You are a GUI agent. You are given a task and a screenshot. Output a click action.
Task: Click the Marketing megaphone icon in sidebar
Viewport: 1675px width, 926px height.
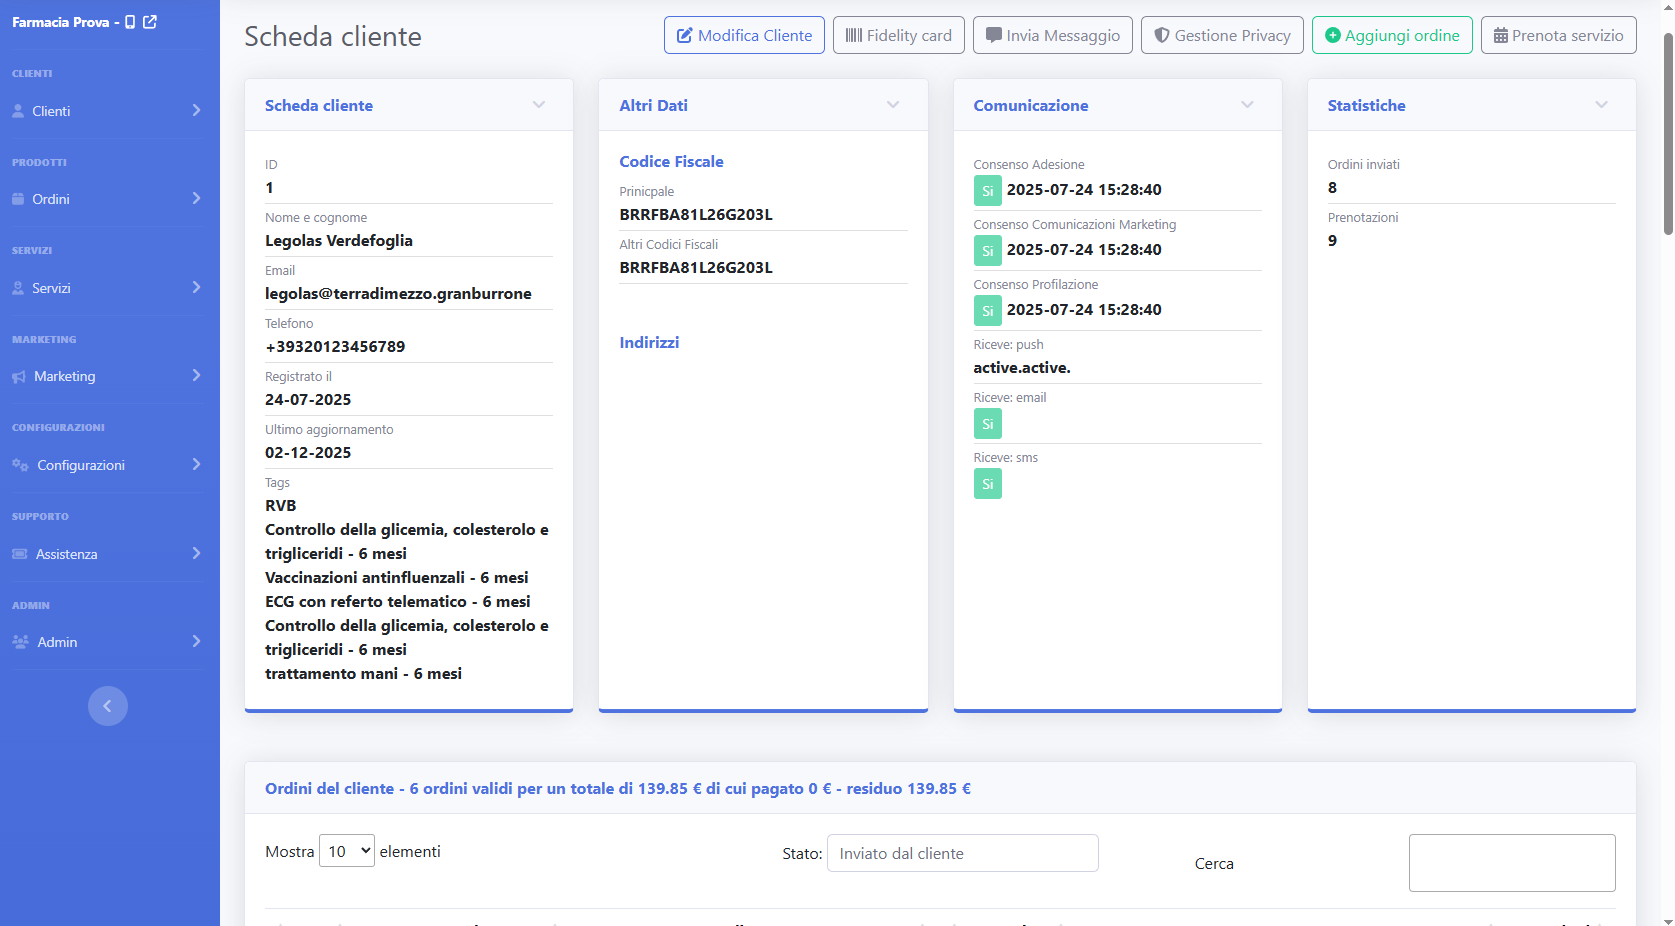pyautogui.click(x=19, y=377)
